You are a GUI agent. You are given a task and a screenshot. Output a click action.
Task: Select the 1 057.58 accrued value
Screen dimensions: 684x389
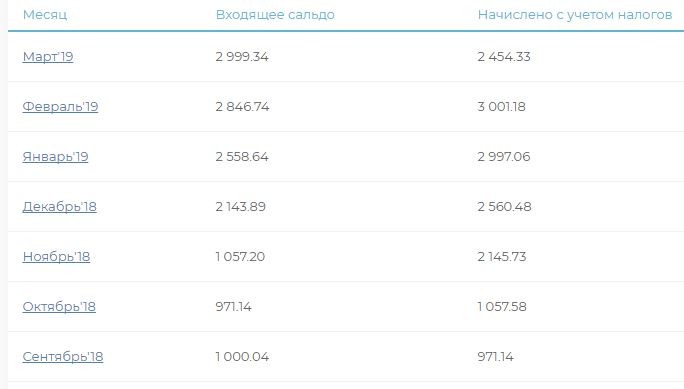[502, 307]
